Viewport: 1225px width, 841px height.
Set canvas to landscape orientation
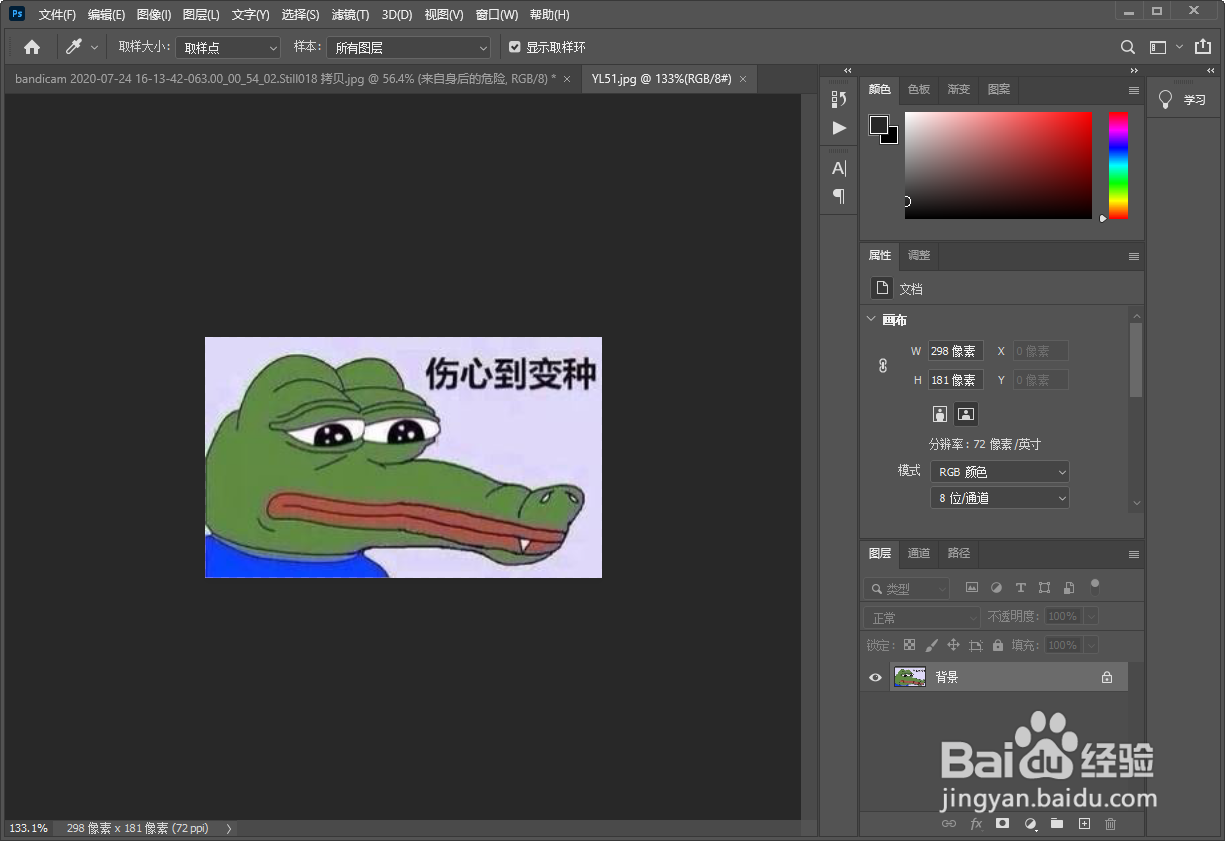click(966, 413)
